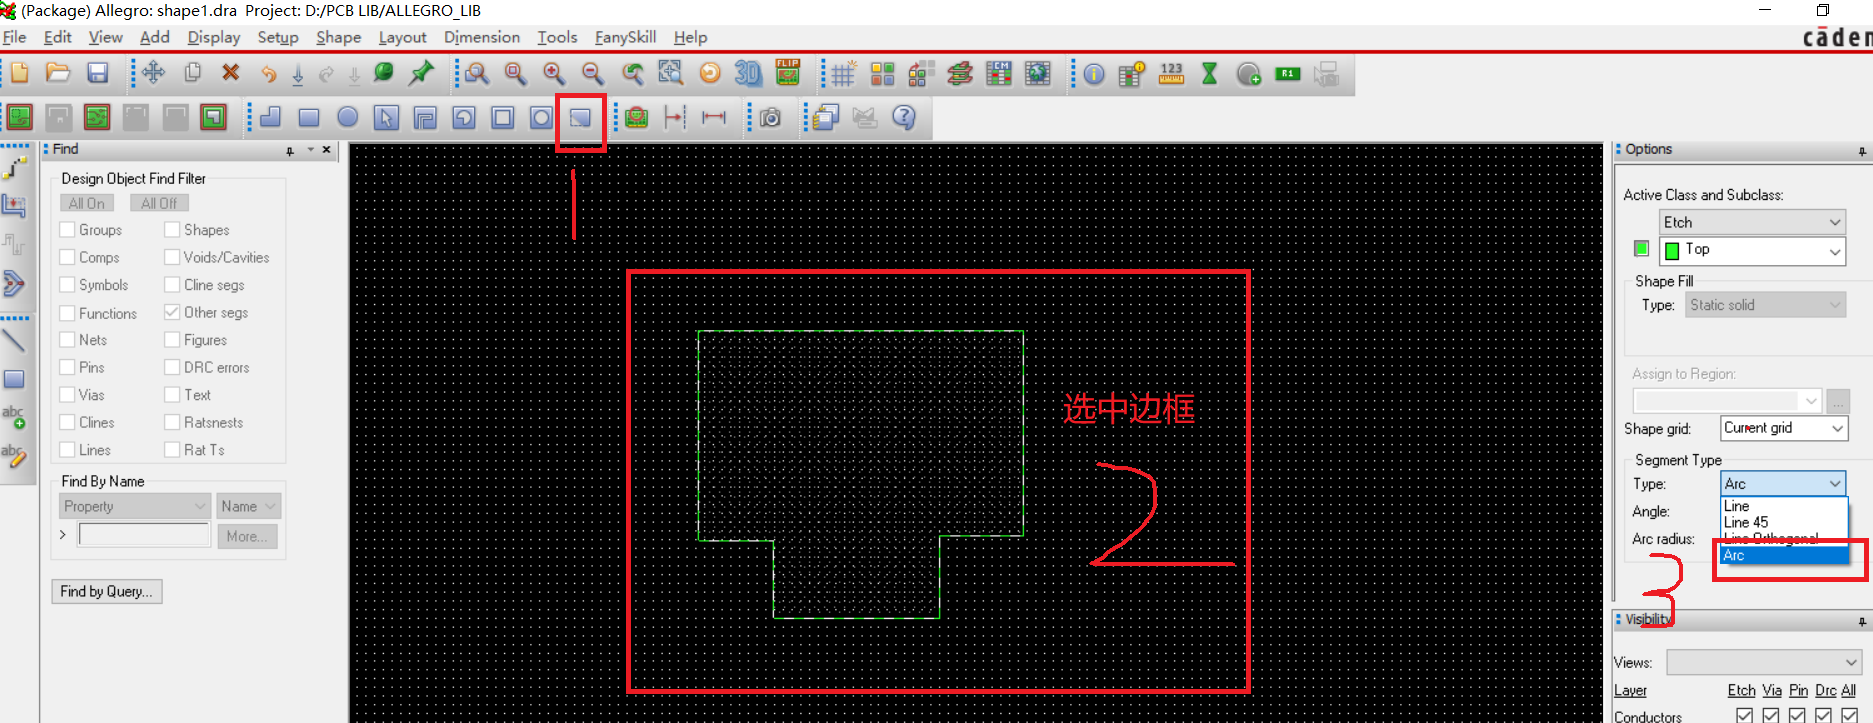Click the Flip design icon

(x=788, y=73)
